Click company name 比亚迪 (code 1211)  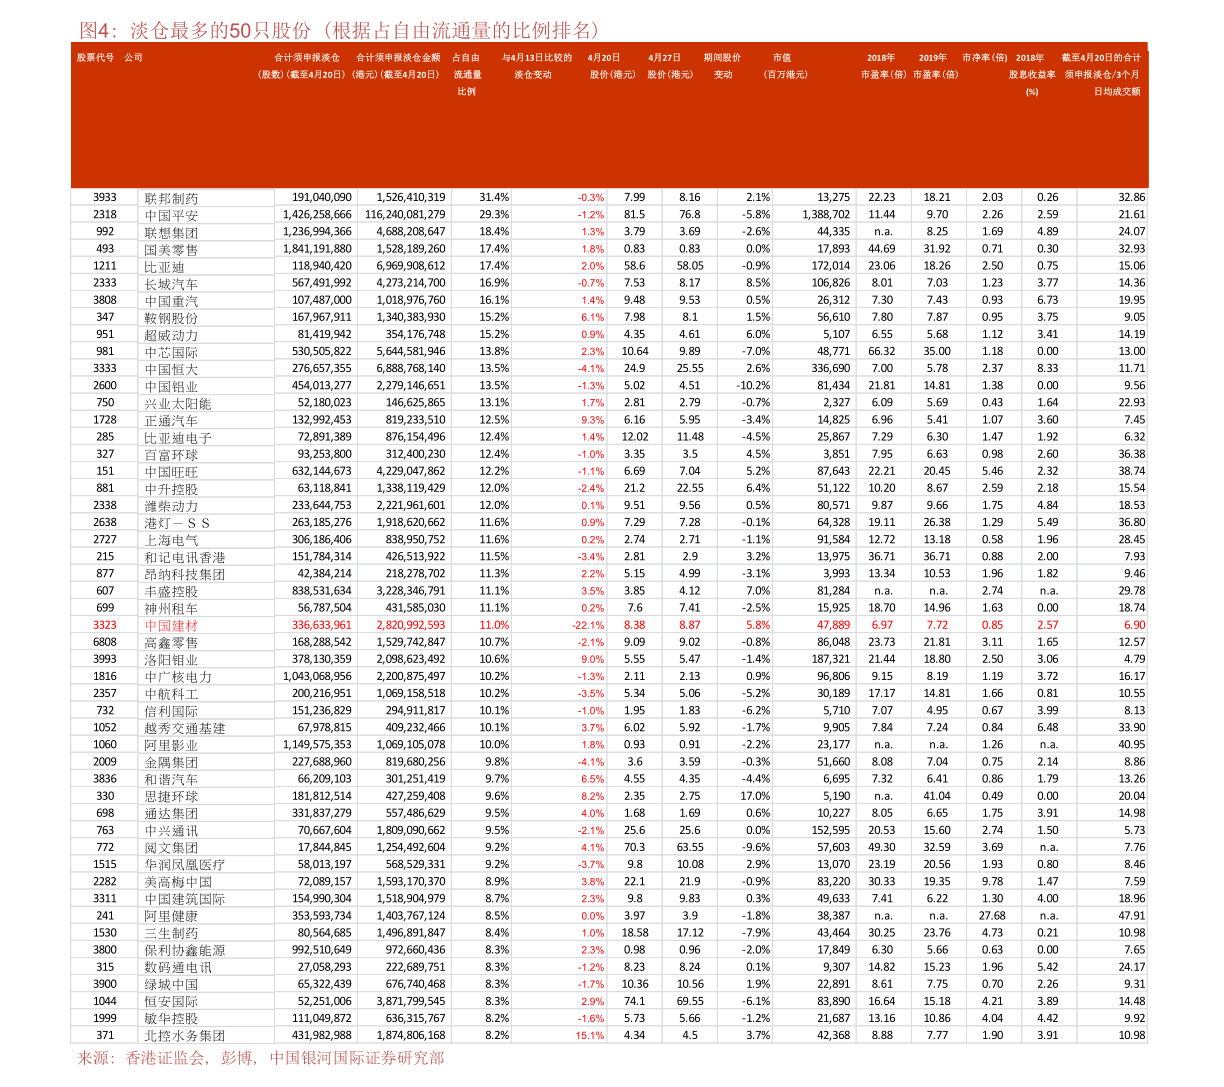coord(164,267)
